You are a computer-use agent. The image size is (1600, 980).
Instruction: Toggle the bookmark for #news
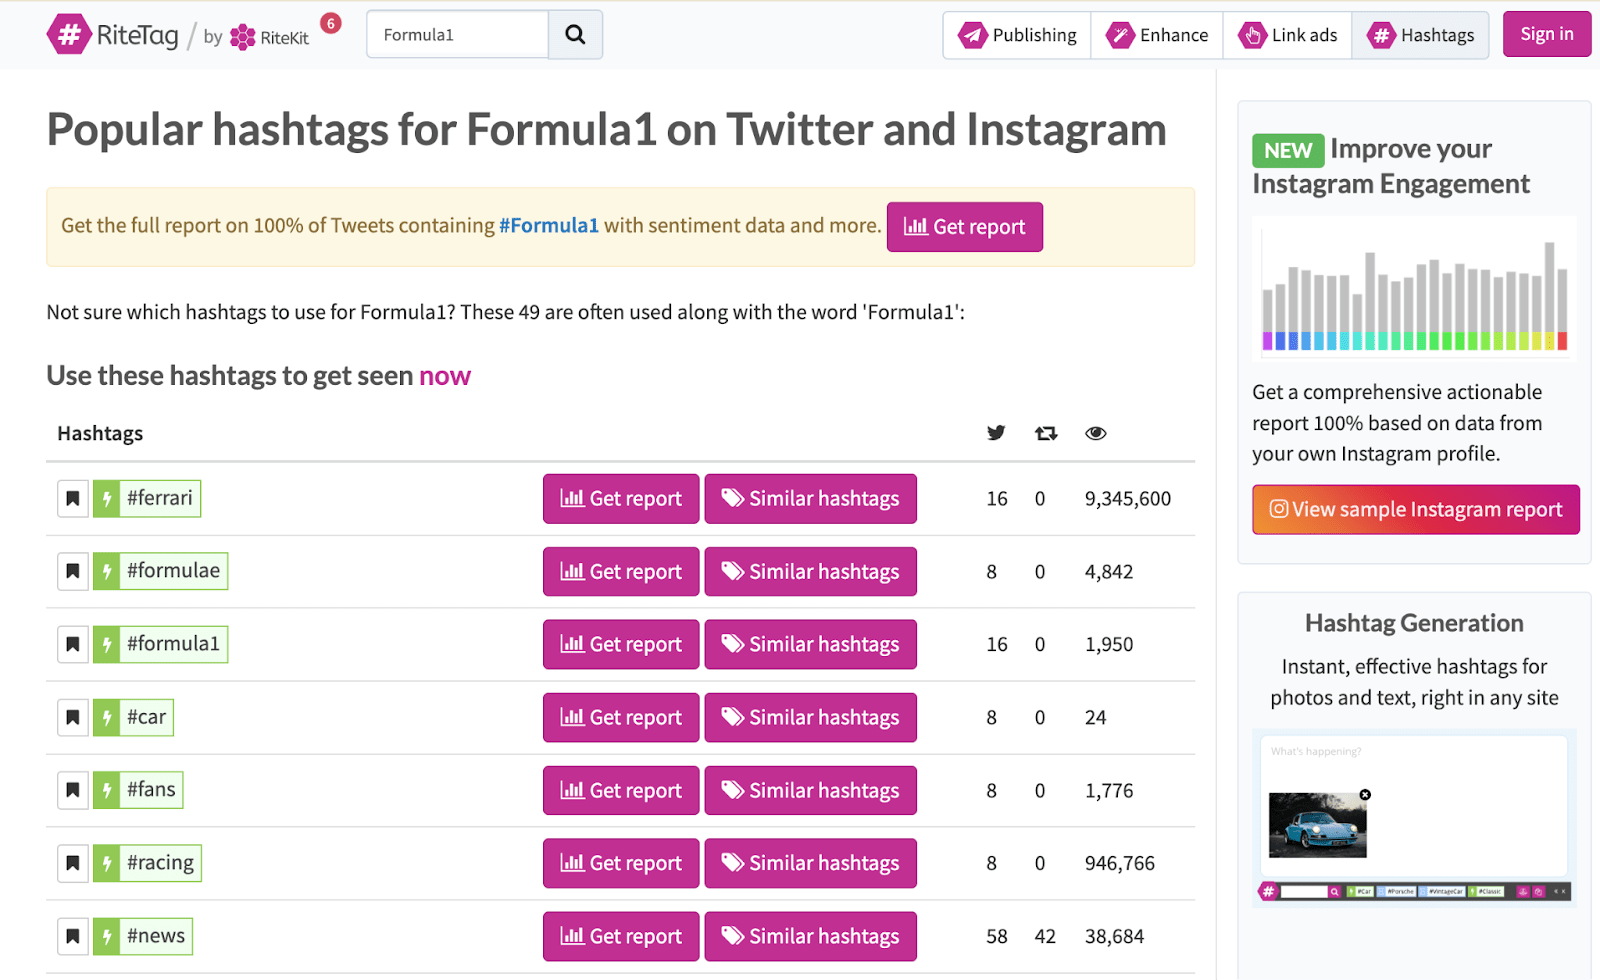72,936
